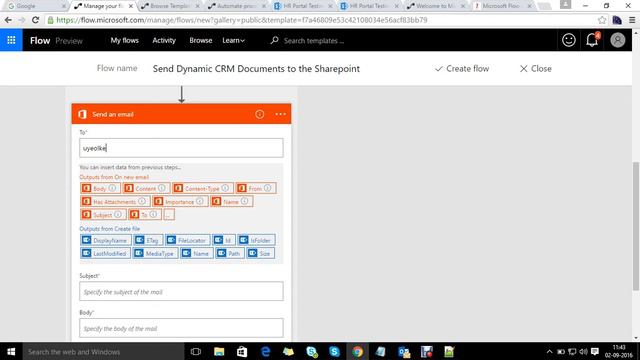Edit the flow name text field
This screenshot has height=360, width=640.
coord(256,69)
